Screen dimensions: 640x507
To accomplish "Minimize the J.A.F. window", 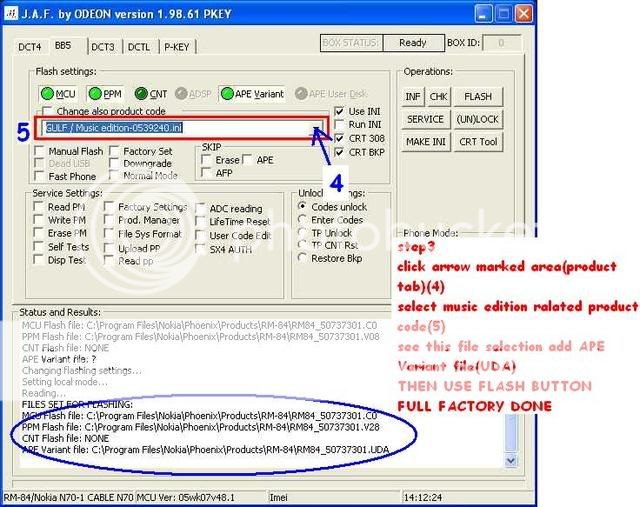I will [483, 14].
